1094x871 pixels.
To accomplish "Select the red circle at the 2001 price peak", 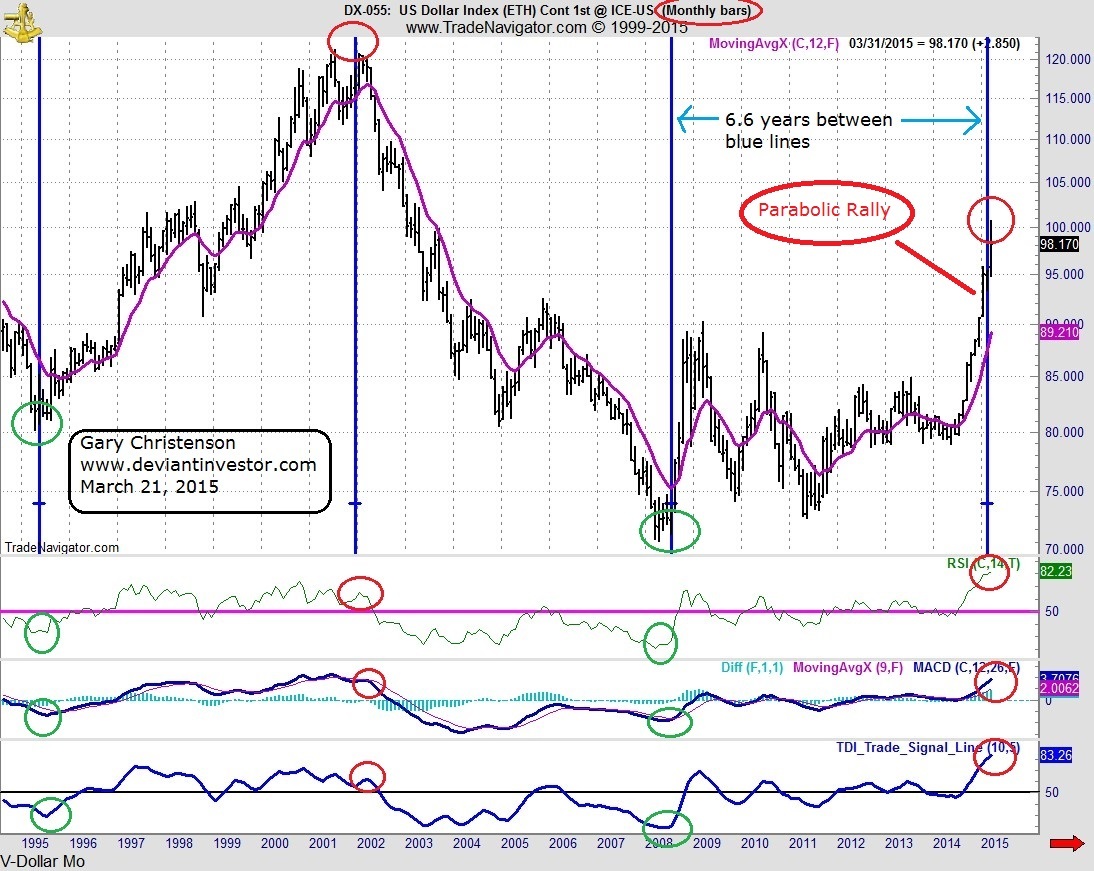I will (353, 40).
